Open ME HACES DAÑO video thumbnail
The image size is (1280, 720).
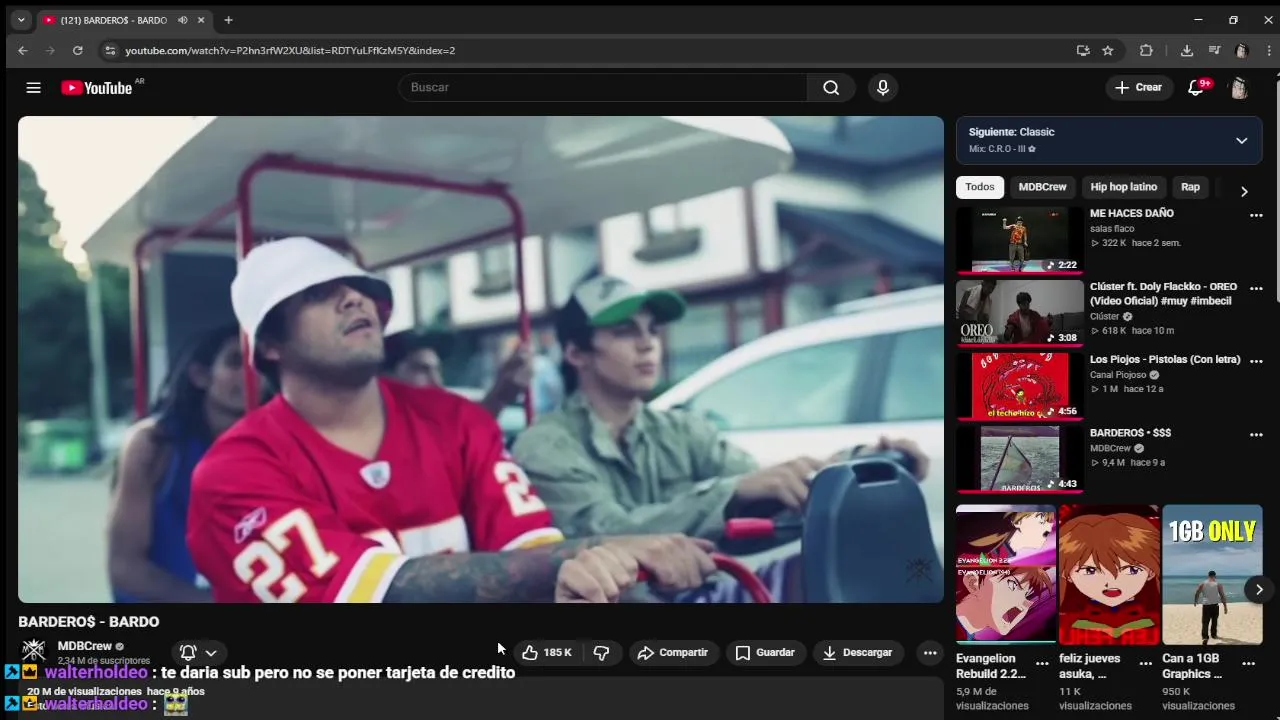tap(1019, 240)
